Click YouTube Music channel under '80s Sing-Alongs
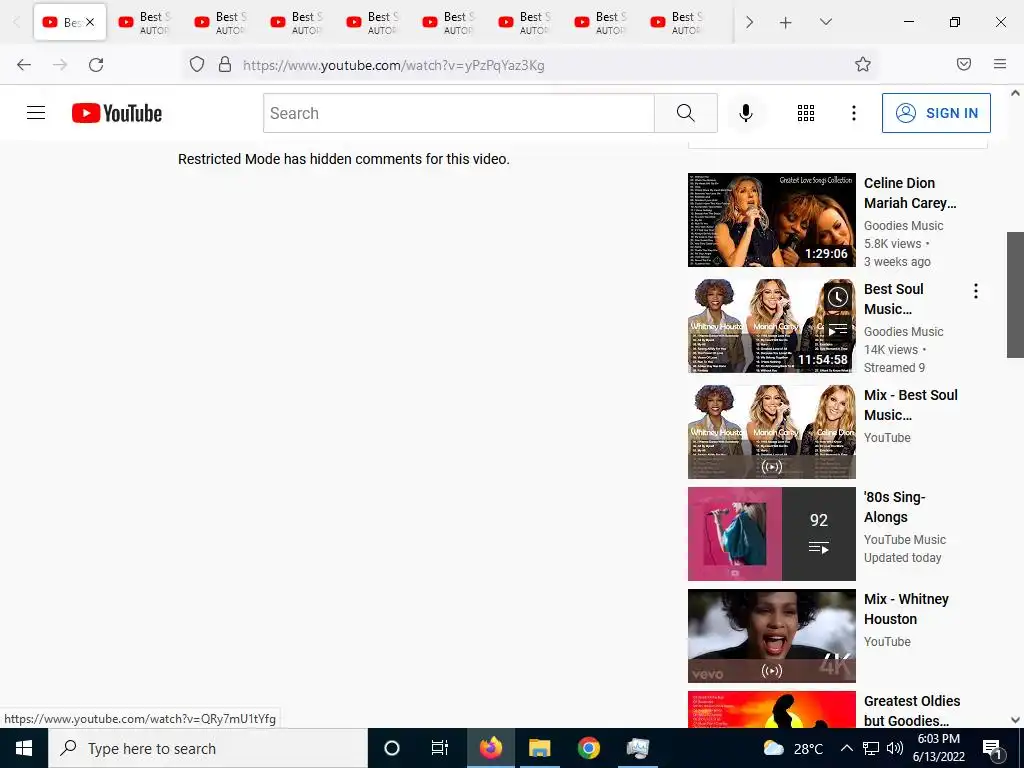 [904, 539]
